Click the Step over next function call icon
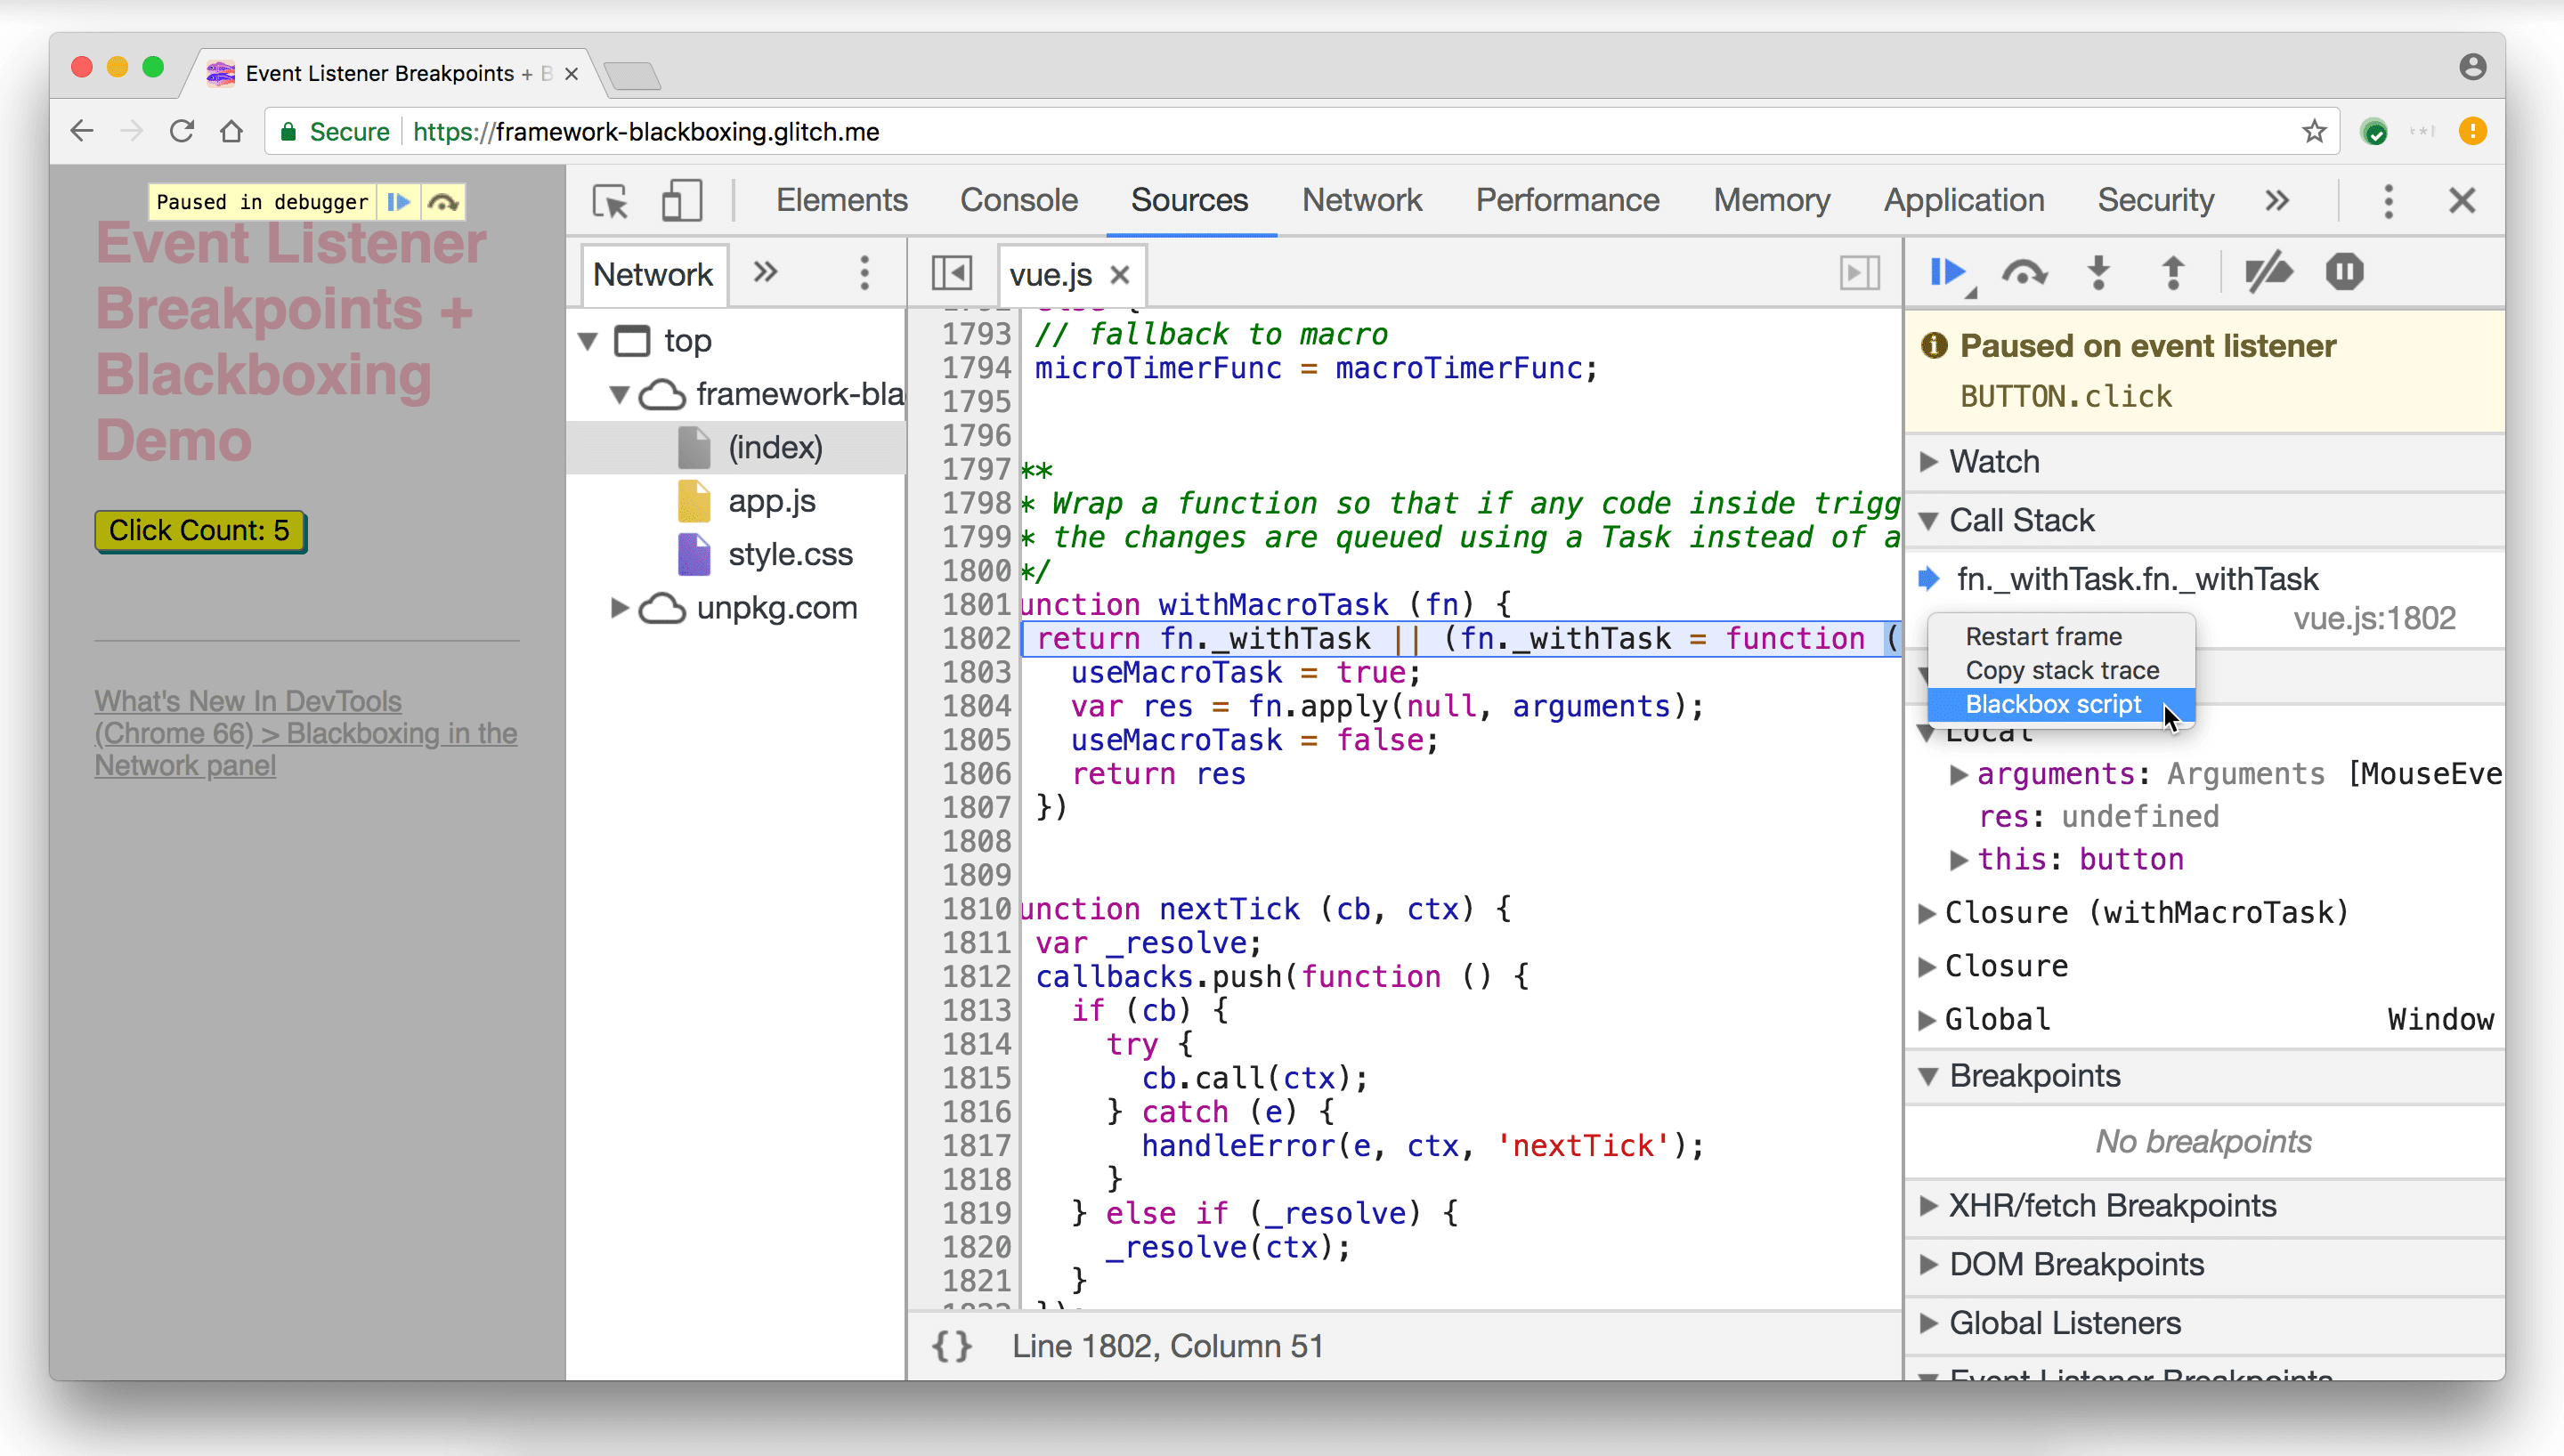This screenshot has height=1456, width=2564. 2024,273
